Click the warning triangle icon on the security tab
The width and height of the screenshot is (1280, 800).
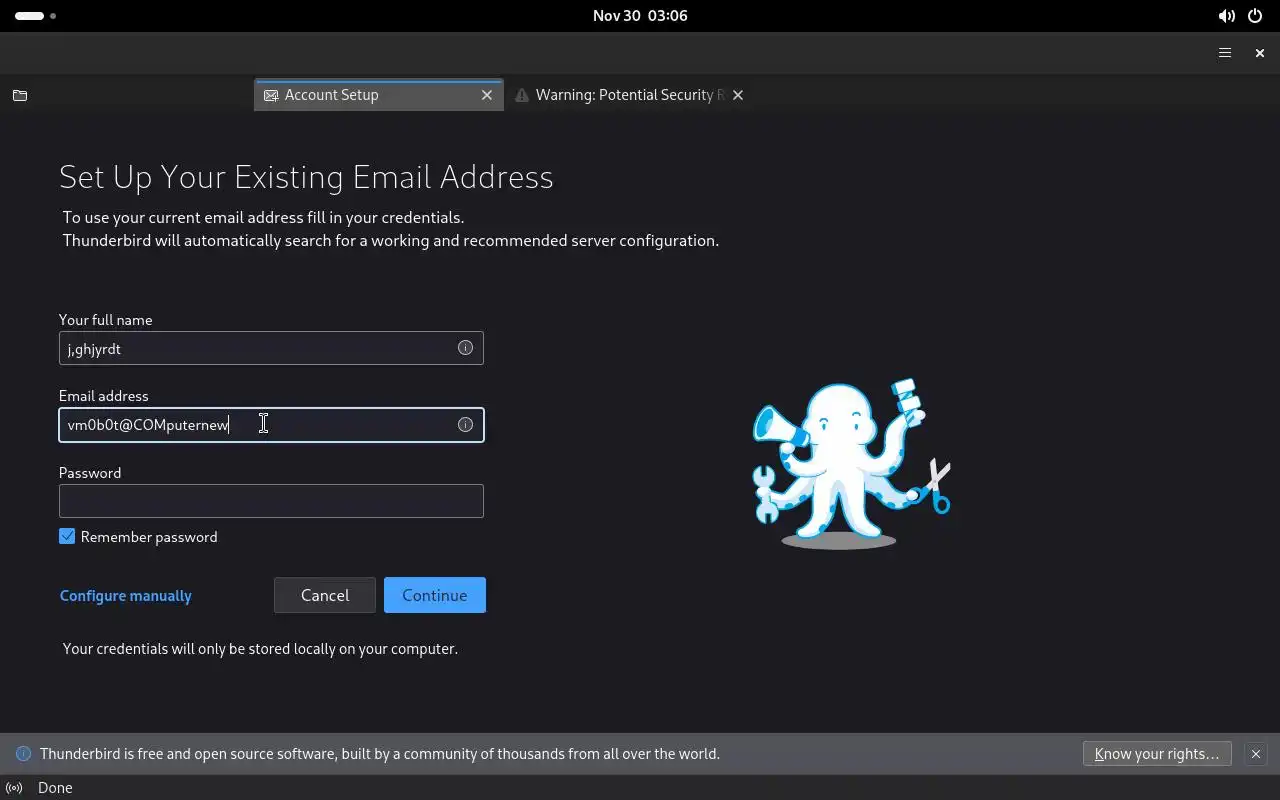click(x=521, y=95)
